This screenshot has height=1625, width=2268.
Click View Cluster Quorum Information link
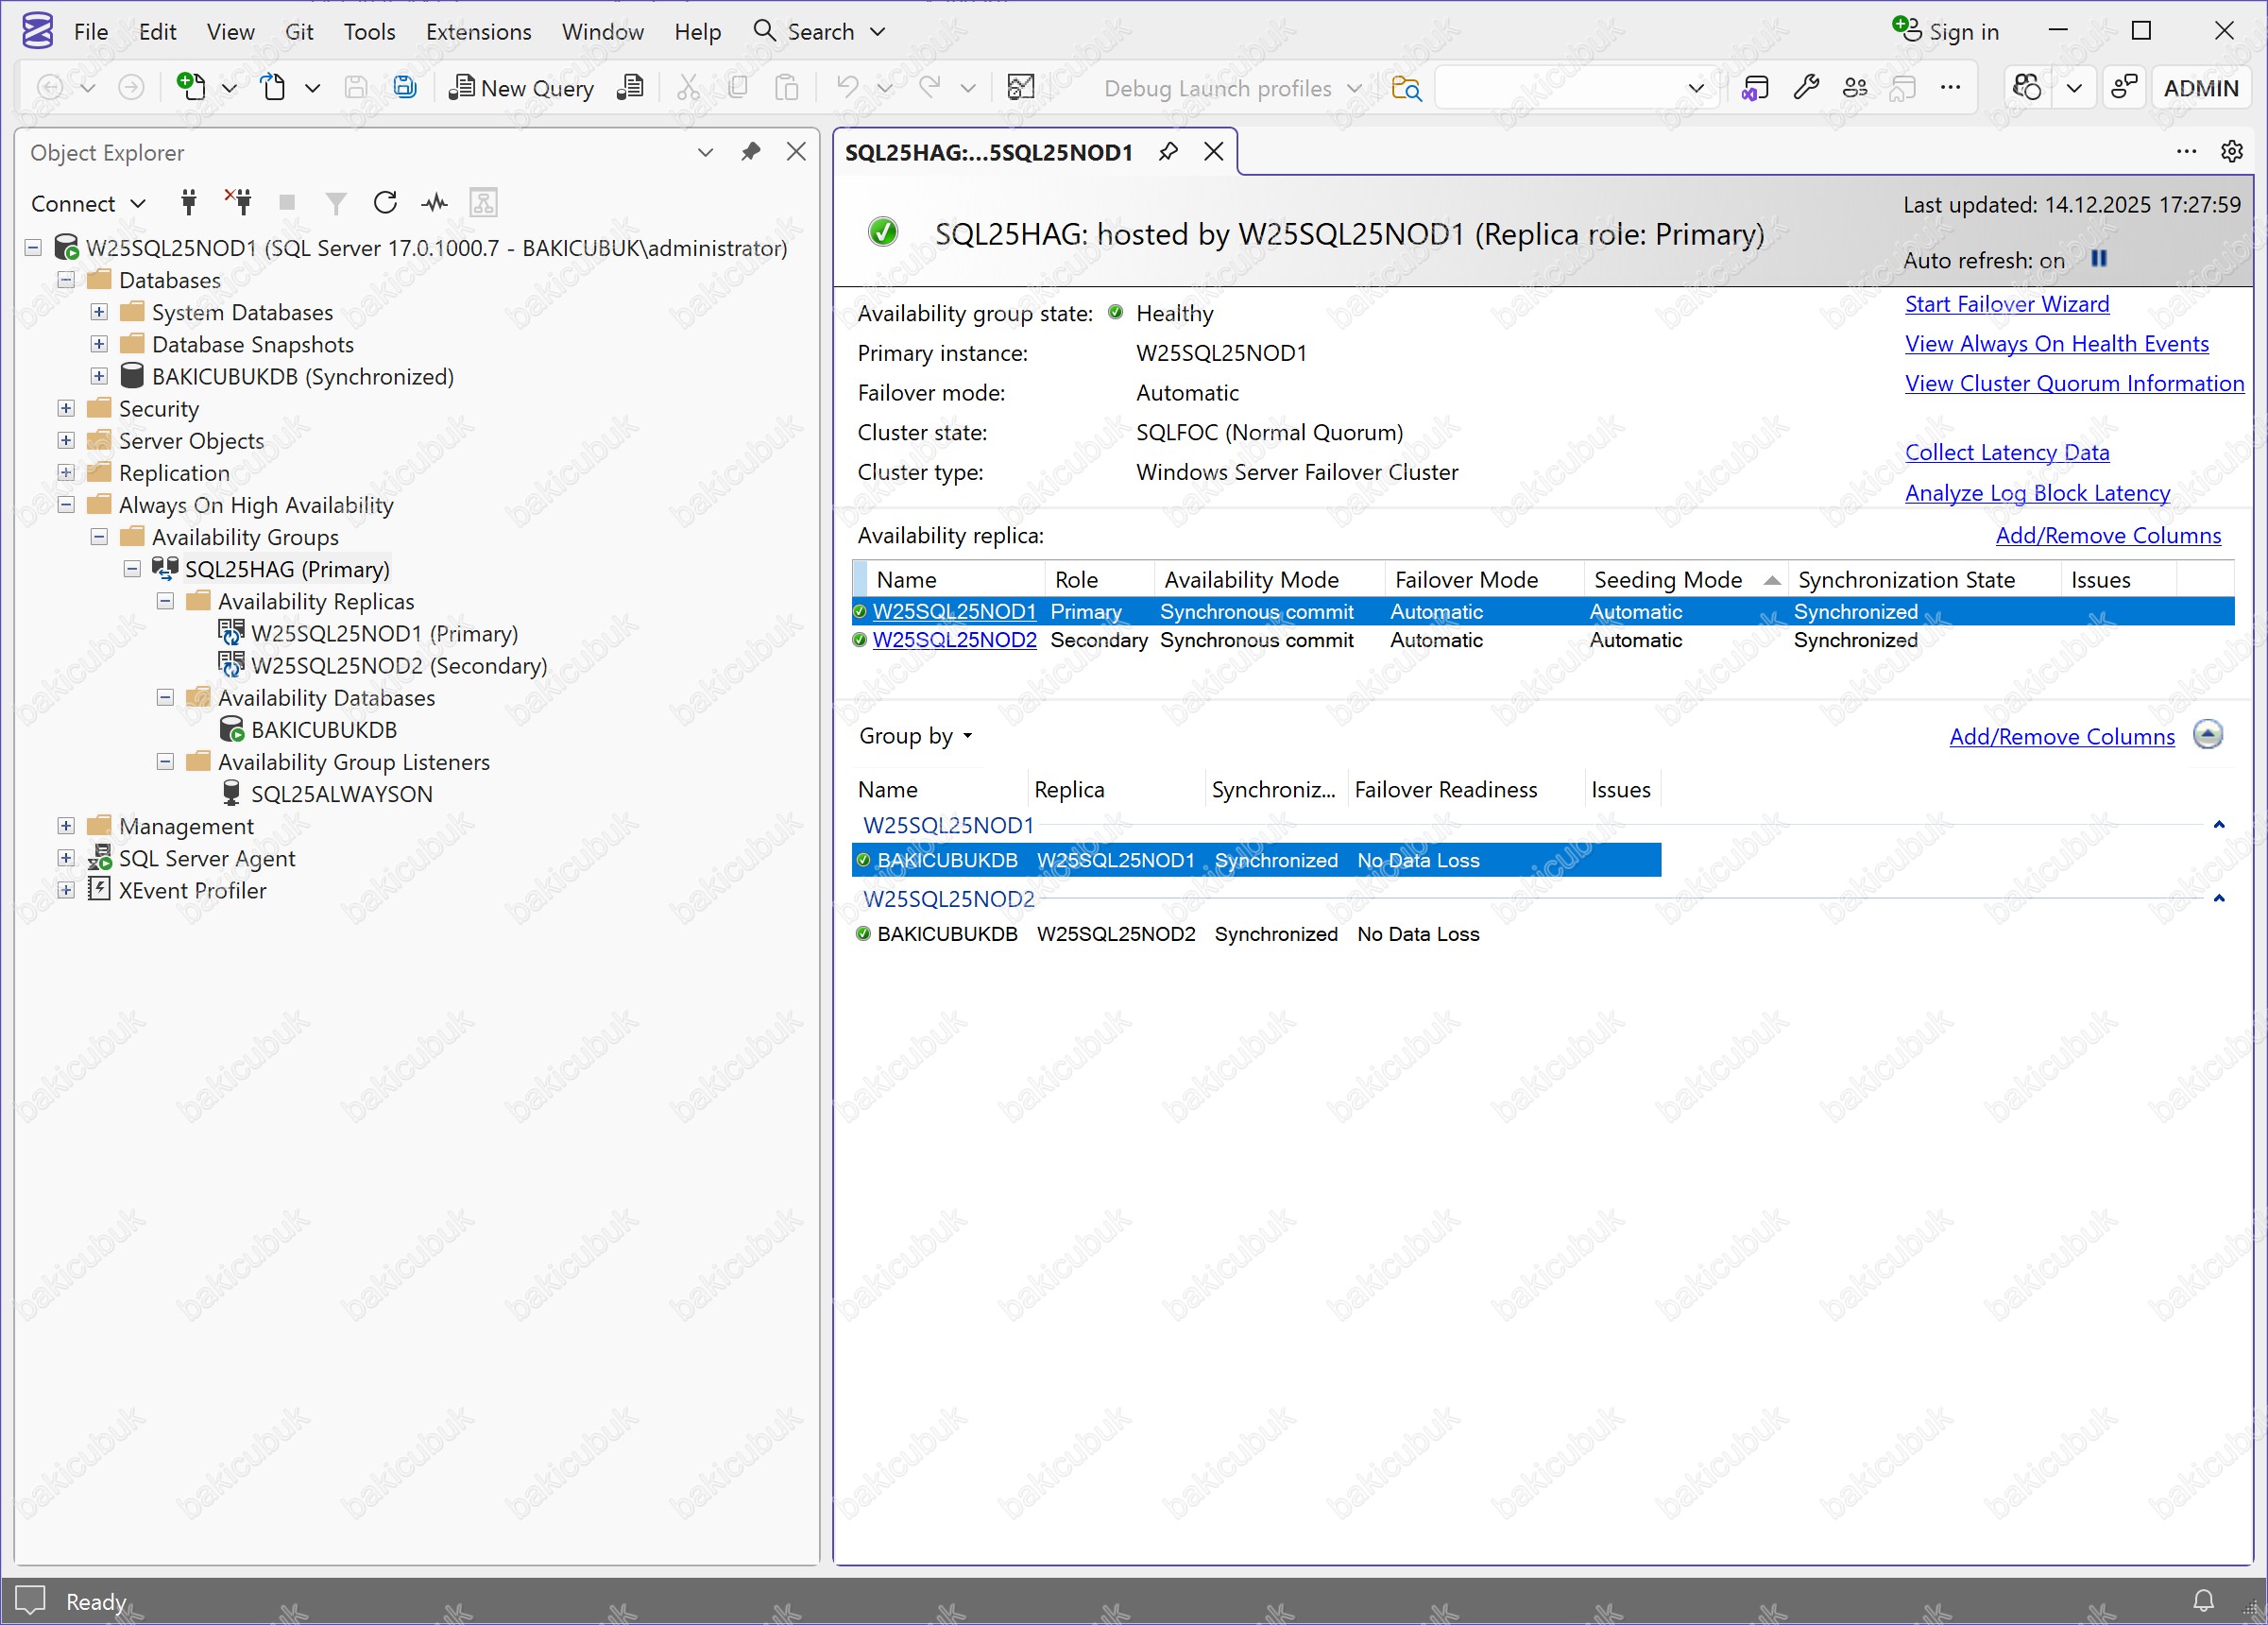tap(2073, 383)
